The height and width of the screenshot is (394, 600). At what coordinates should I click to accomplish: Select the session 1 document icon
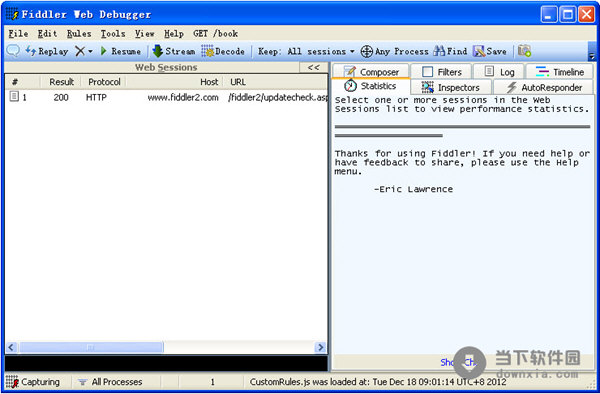(14, 96)
